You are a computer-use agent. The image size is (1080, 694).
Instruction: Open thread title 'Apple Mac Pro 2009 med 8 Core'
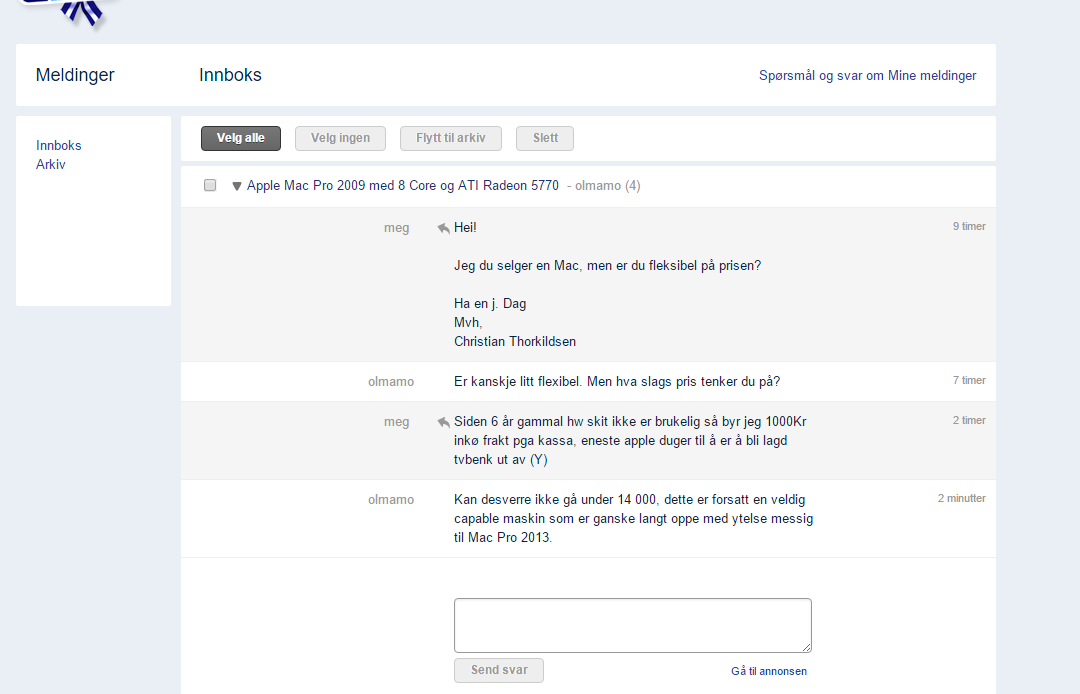pyautogui.click(x=403, y=185)
